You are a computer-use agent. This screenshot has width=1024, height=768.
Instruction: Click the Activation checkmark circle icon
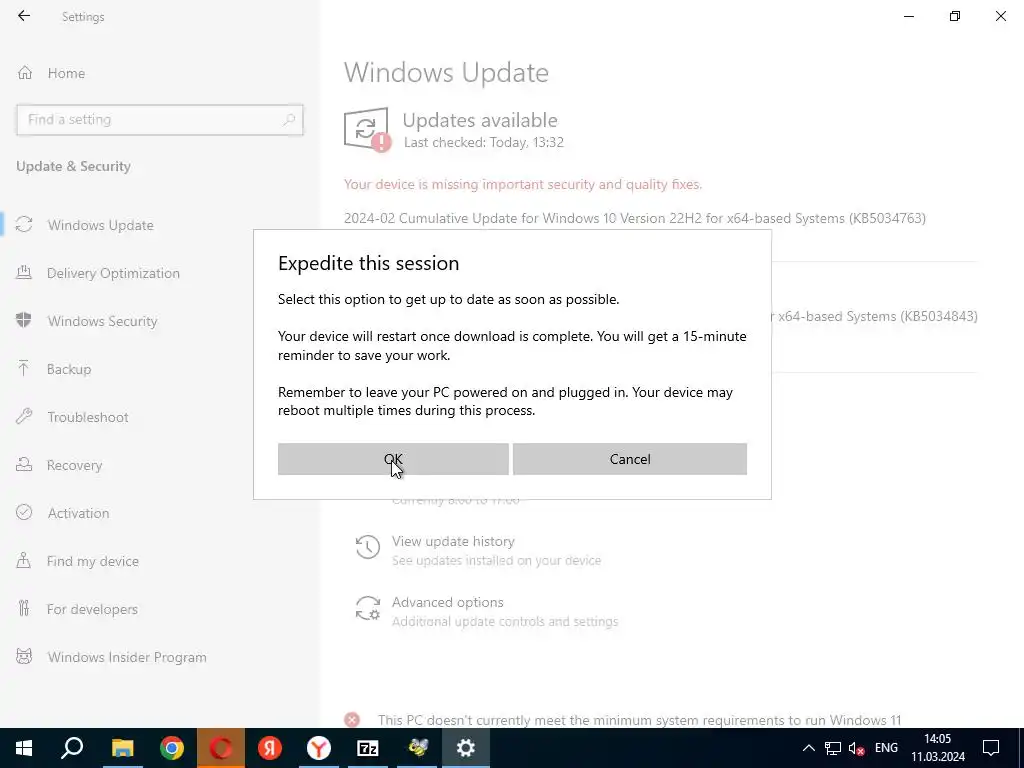click(24, 512)
